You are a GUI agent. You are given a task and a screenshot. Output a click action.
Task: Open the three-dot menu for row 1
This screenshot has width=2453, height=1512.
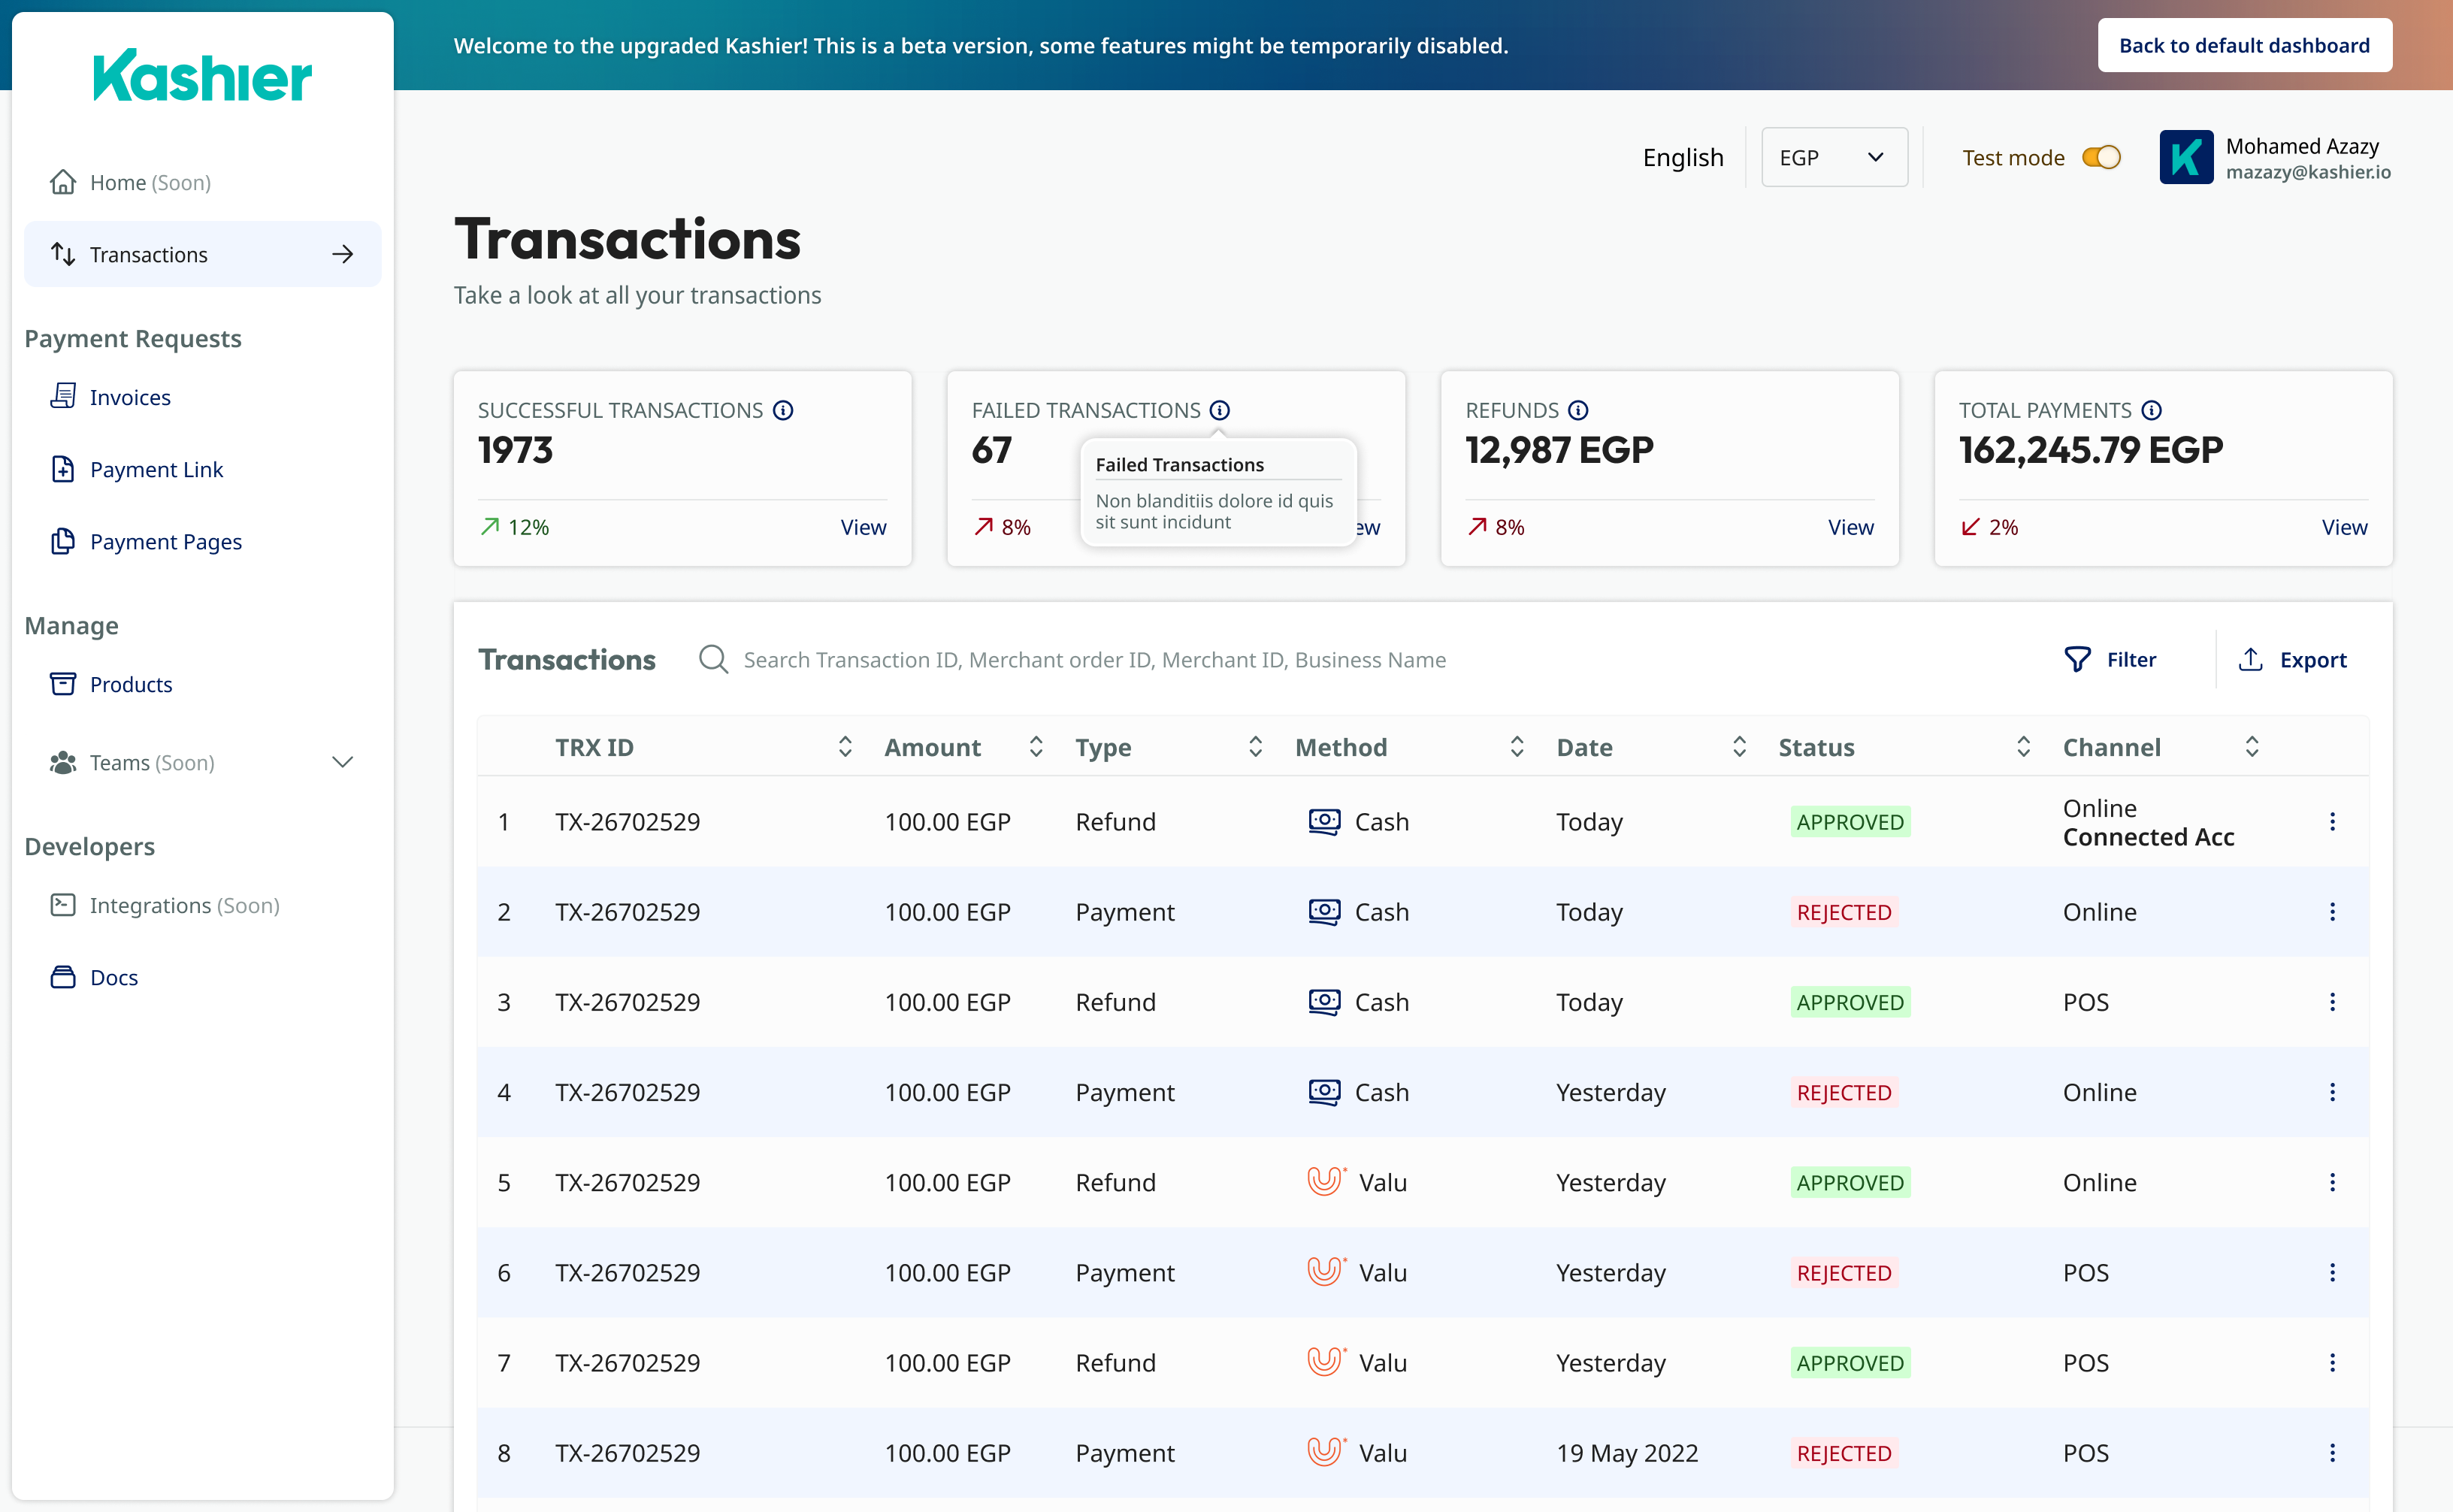coord(2332,821)
